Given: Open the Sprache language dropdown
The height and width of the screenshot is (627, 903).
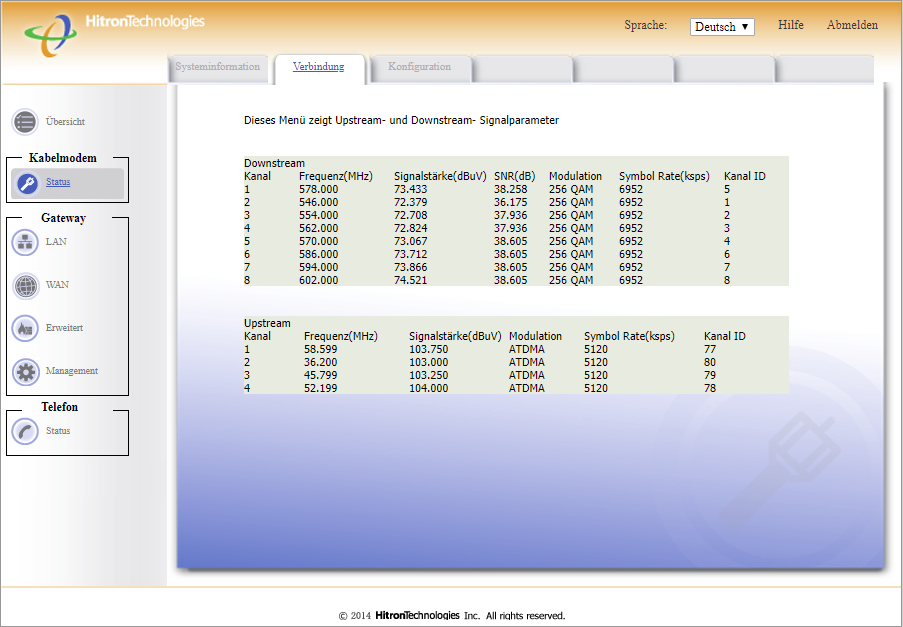Looking at the screenshot, I should click(721, 27).
